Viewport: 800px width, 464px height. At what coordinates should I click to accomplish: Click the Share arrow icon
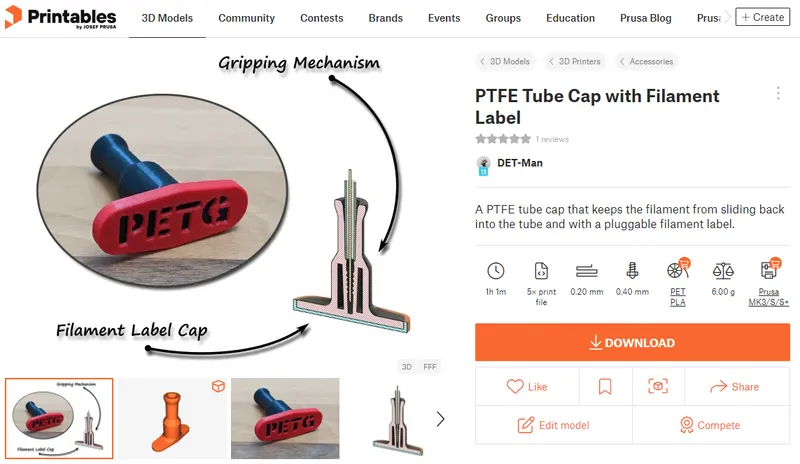point(718,387)
